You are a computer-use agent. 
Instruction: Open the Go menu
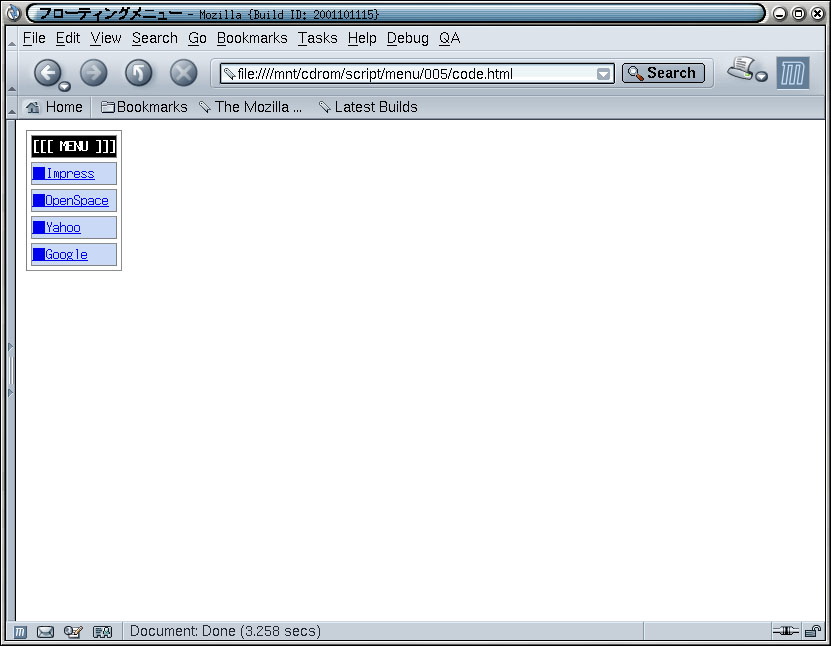[x=197, y=38]
